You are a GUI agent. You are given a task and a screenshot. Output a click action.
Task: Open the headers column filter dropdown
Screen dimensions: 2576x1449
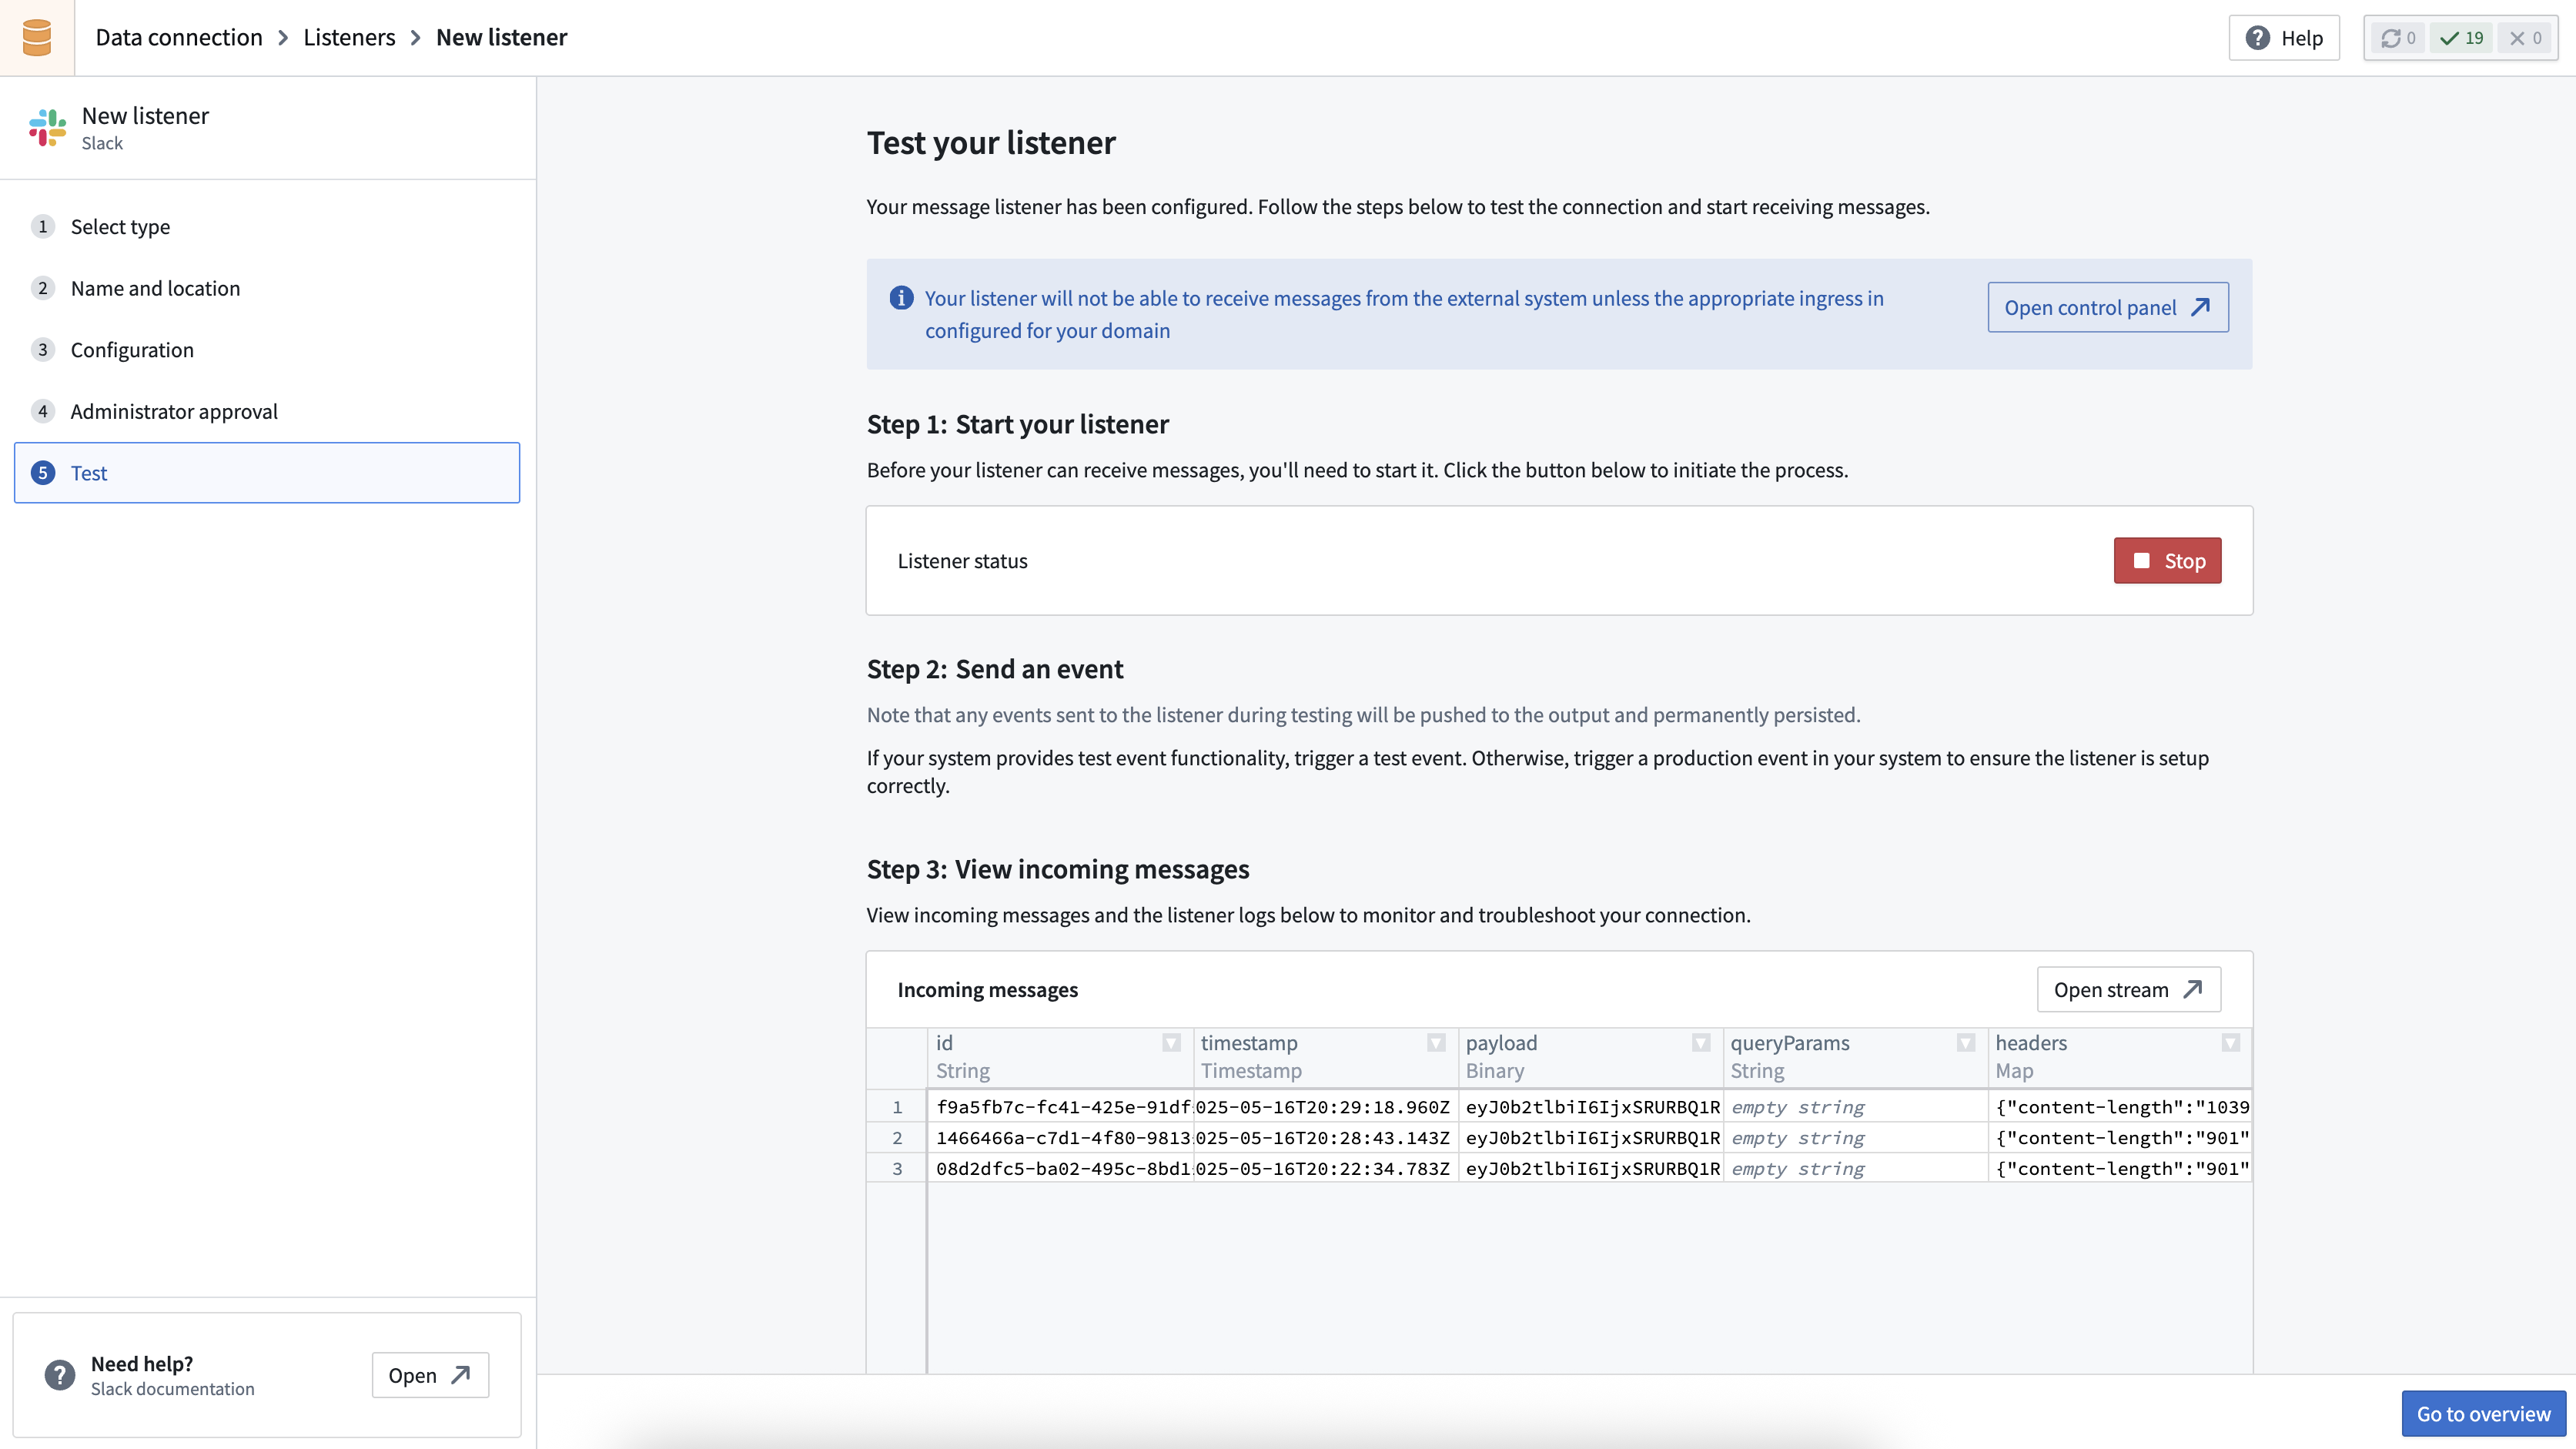[2231, 1043]
